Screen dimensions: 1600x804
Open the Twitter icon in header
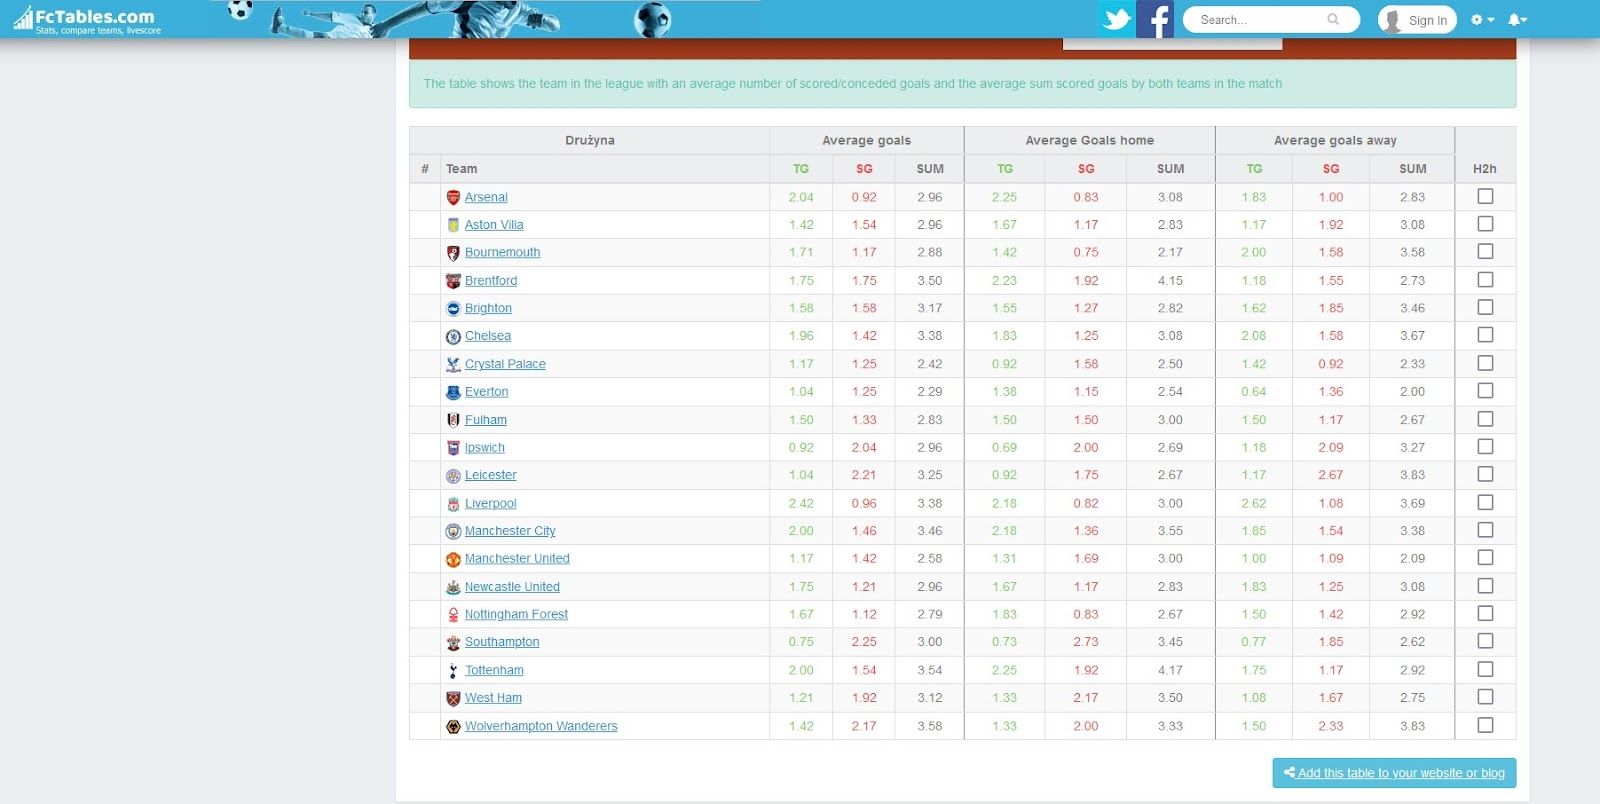tap(1116, 19)
